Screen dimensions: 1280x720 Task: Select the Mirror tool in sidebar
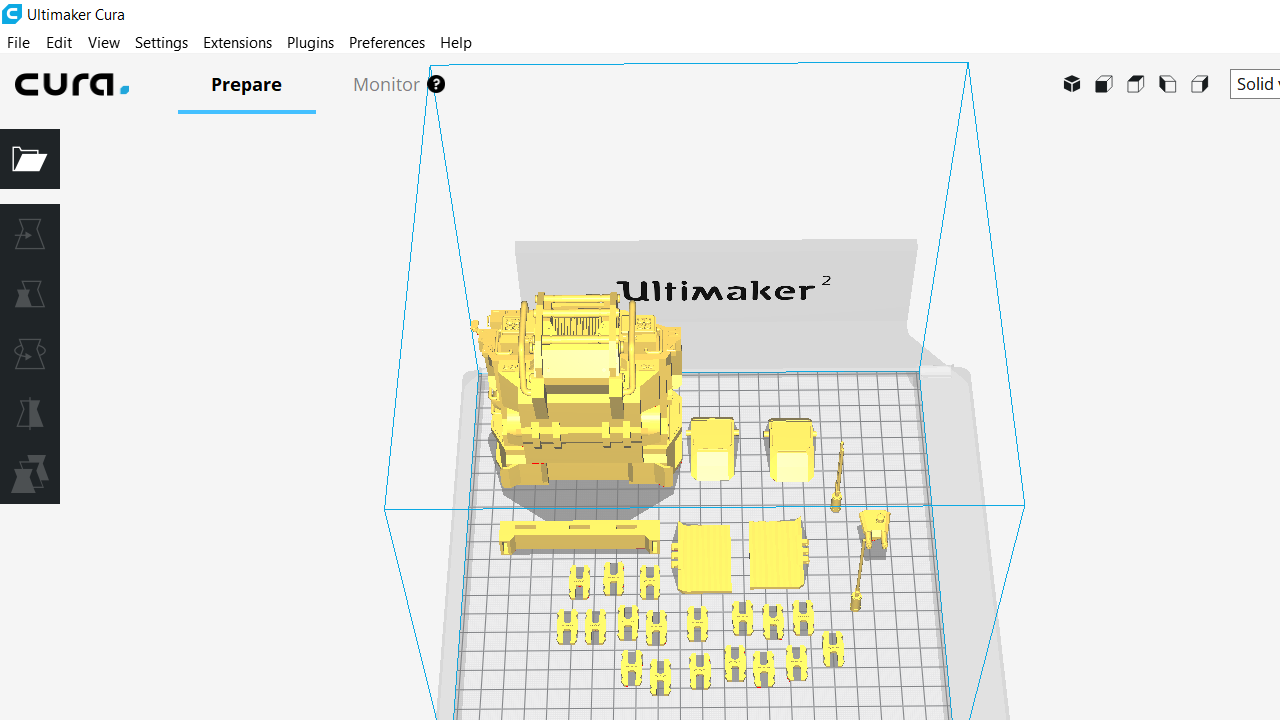click(x=30, y=414)
